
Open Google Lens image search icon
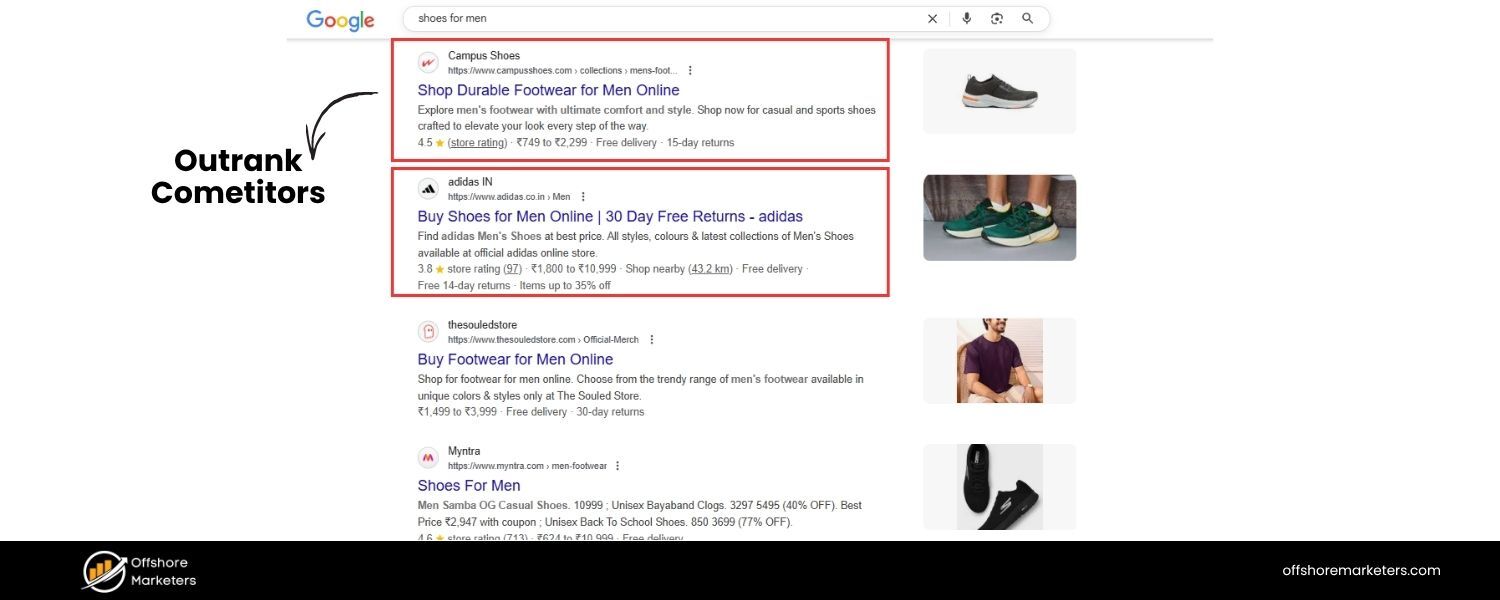tap(996, 18)
